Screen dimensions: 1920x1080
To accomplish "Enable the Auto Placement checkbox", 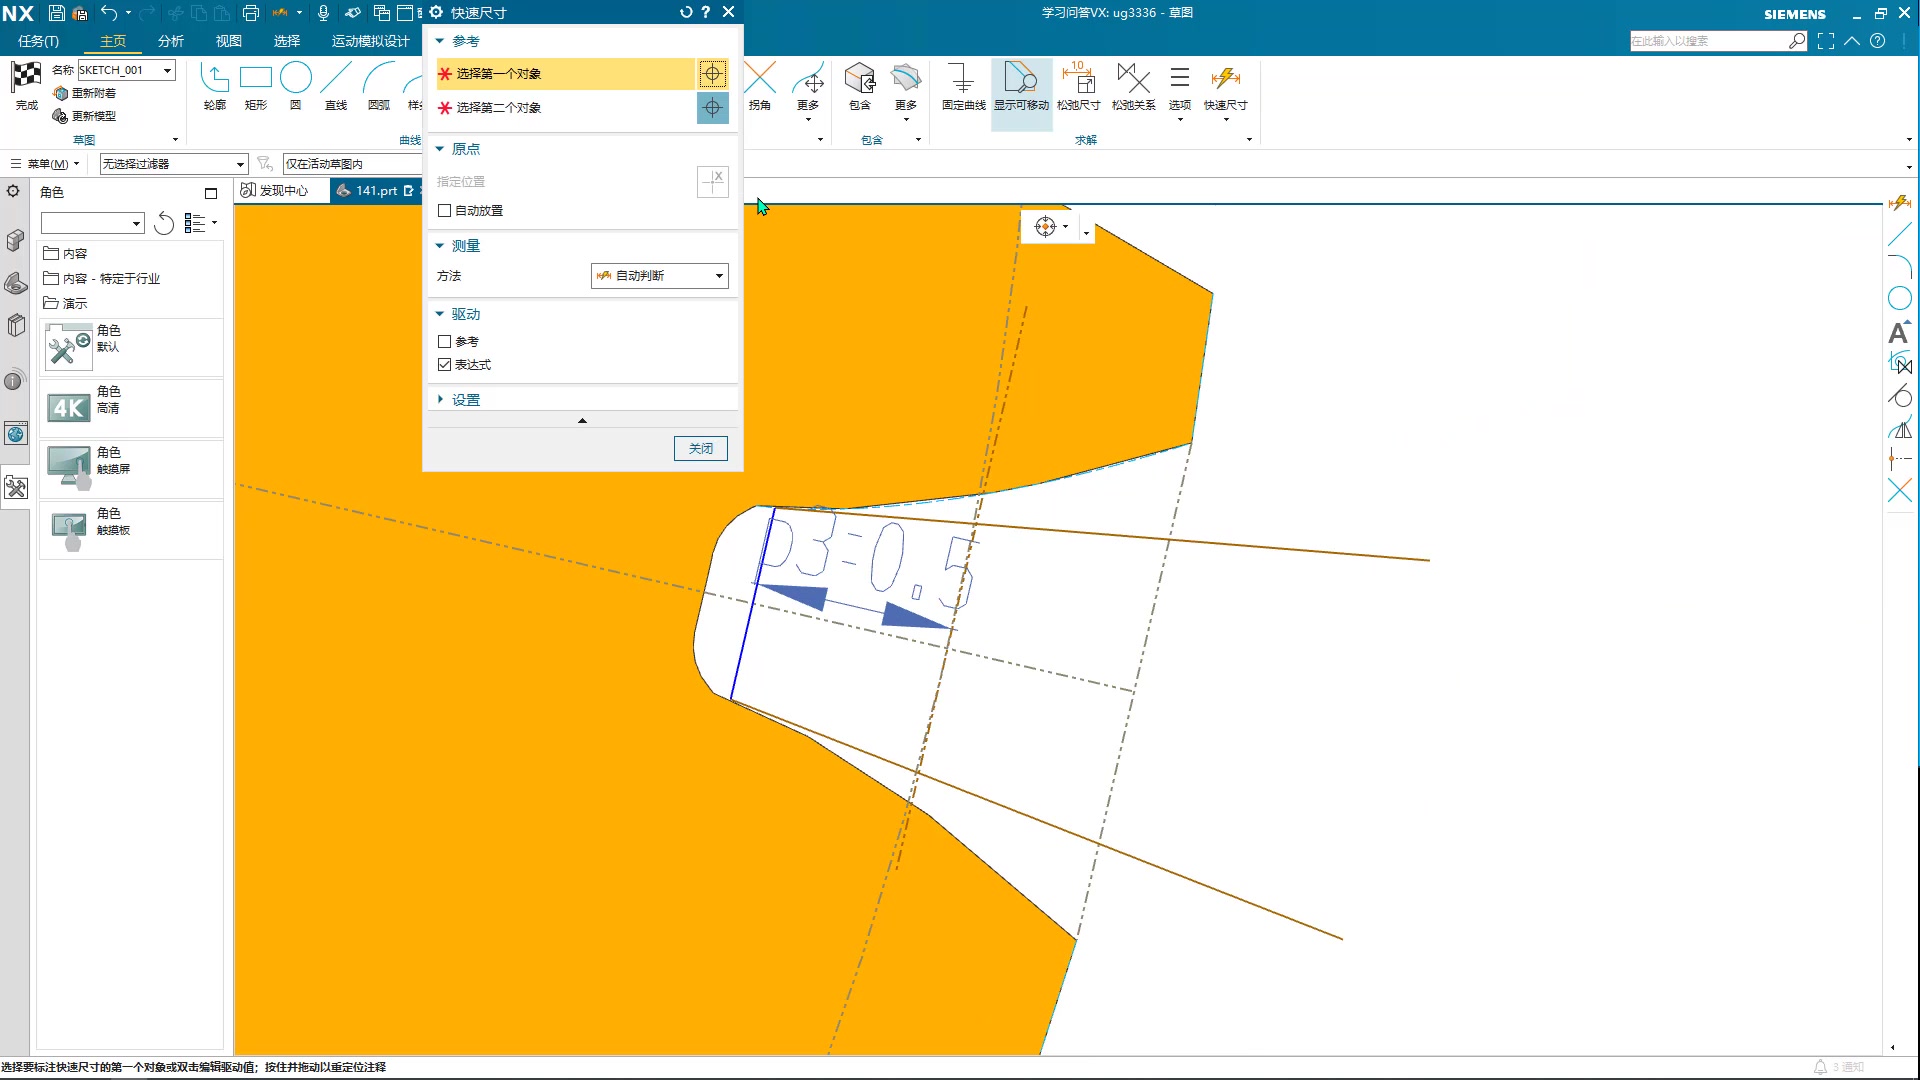I will coord(445,211).
